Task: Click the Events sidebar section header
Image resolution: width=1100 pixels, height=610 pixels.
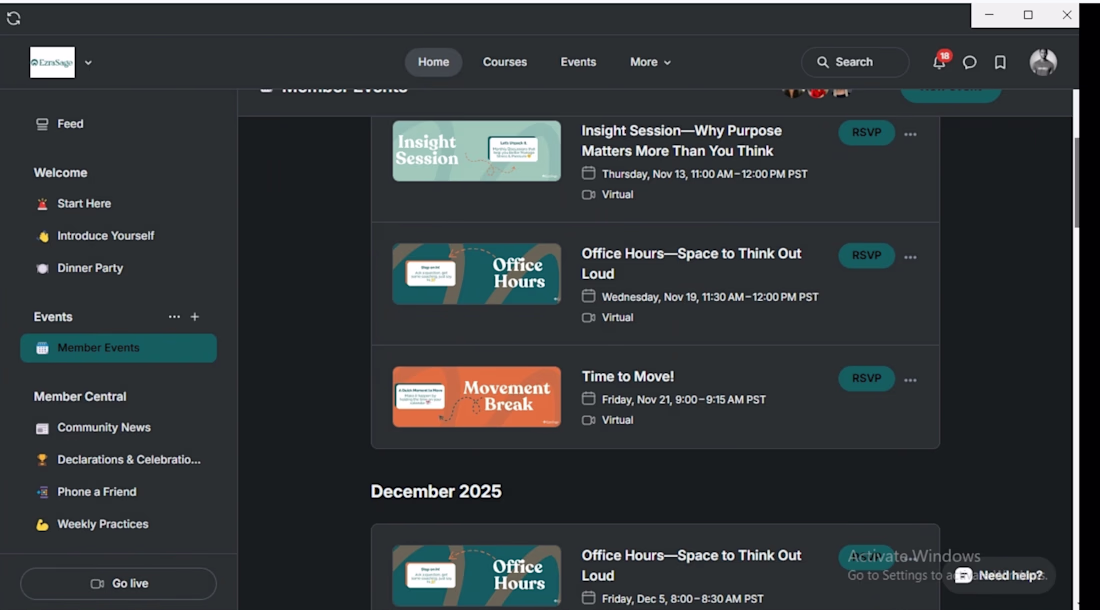Action: pyautogui.click(x=53, y=317)
